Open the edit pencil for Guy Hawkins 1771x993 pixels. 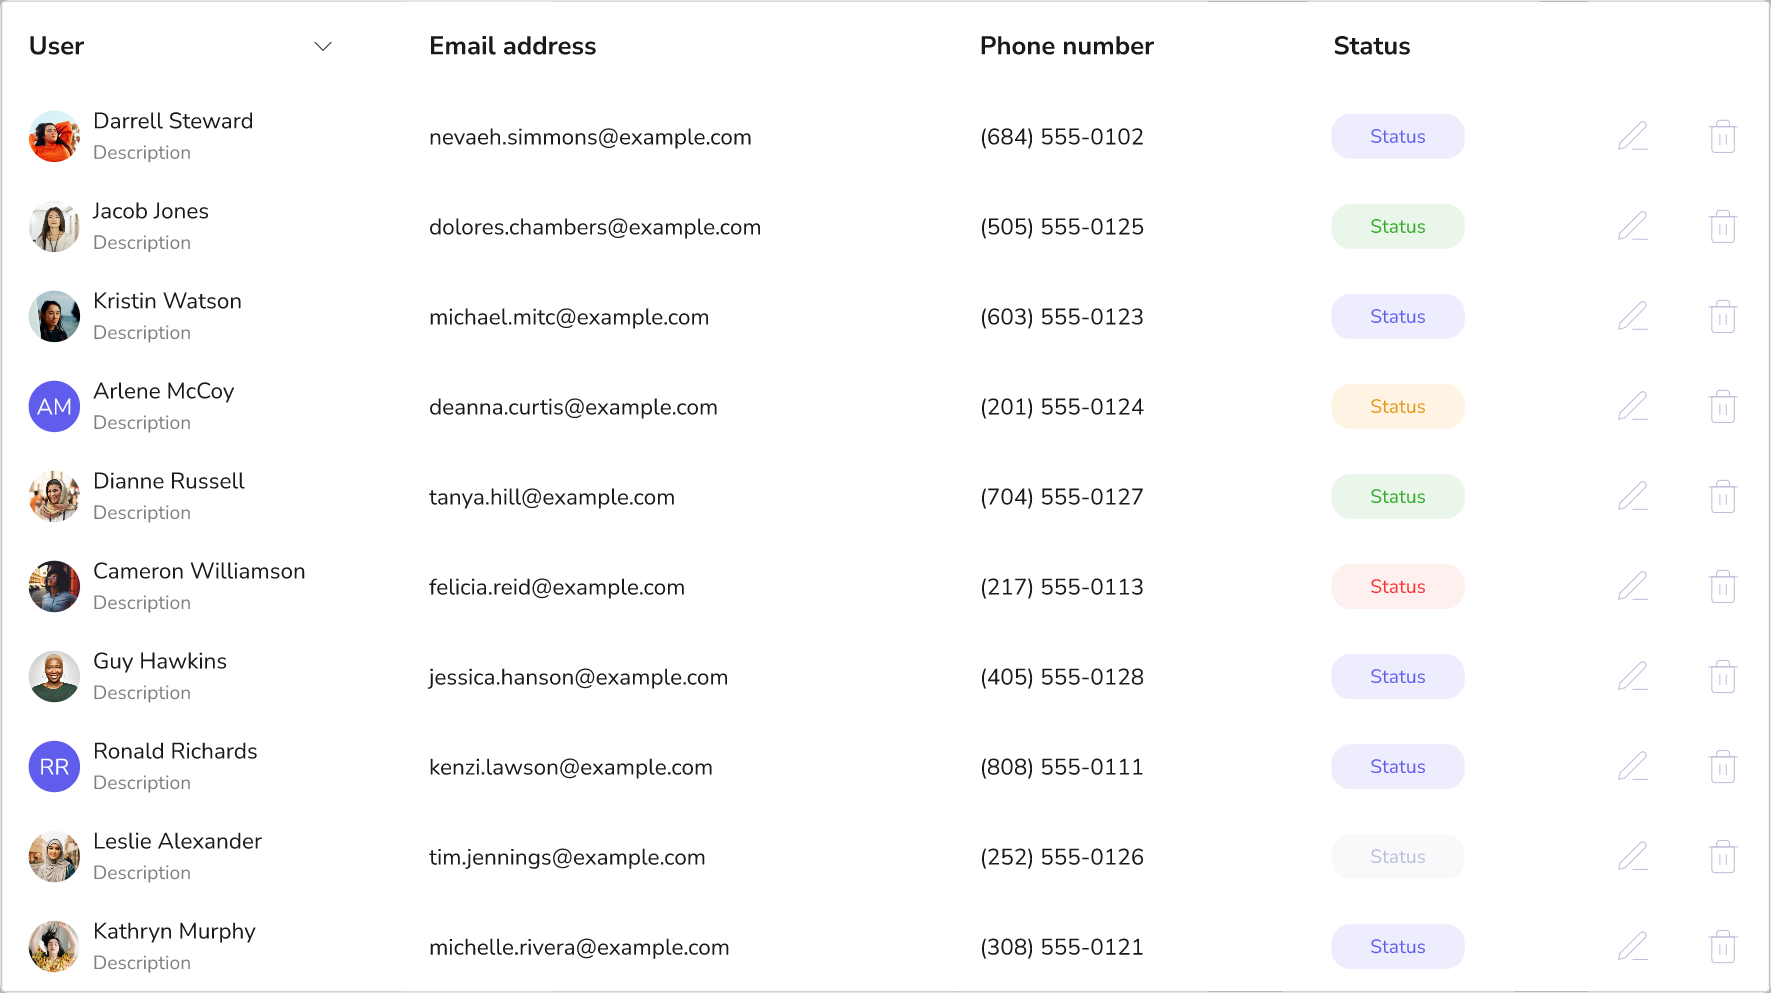(1632, 676)
